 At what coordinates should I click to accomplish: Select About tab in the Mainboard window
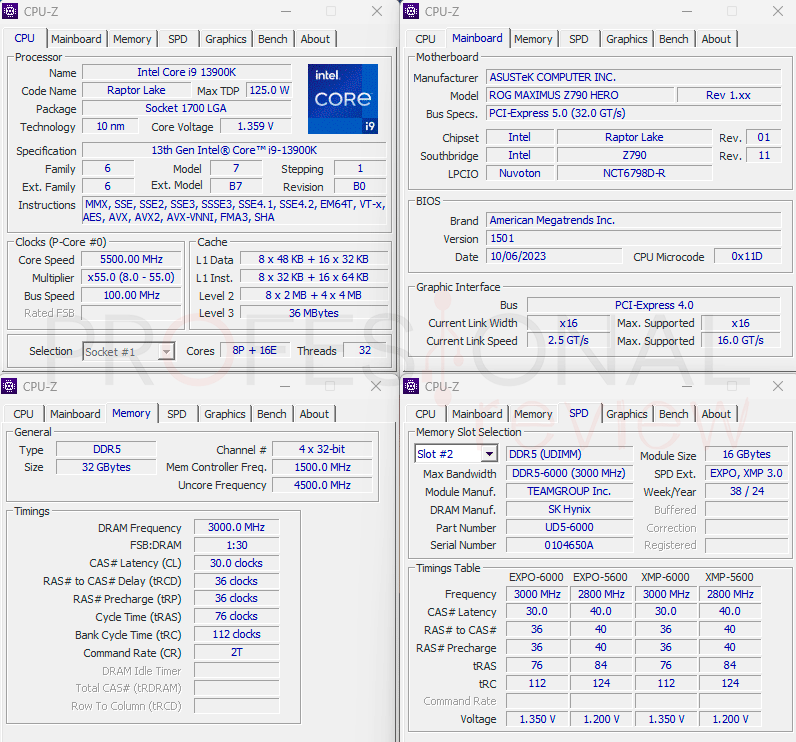tap(716, 39)
